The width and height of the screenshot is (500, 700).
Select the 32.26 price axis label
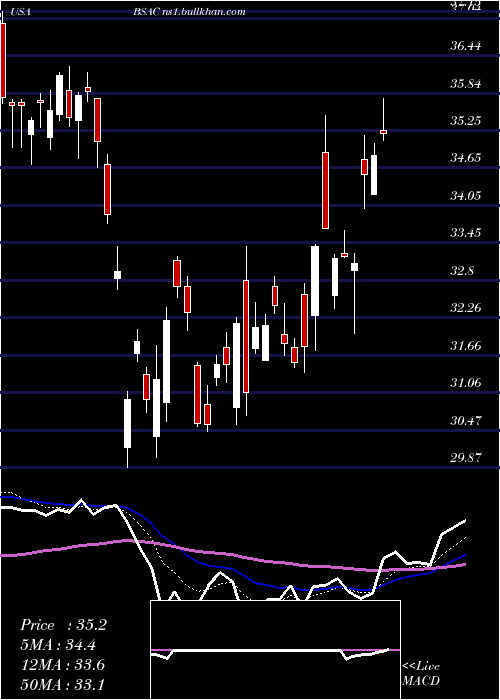click(x=466, y=308)
